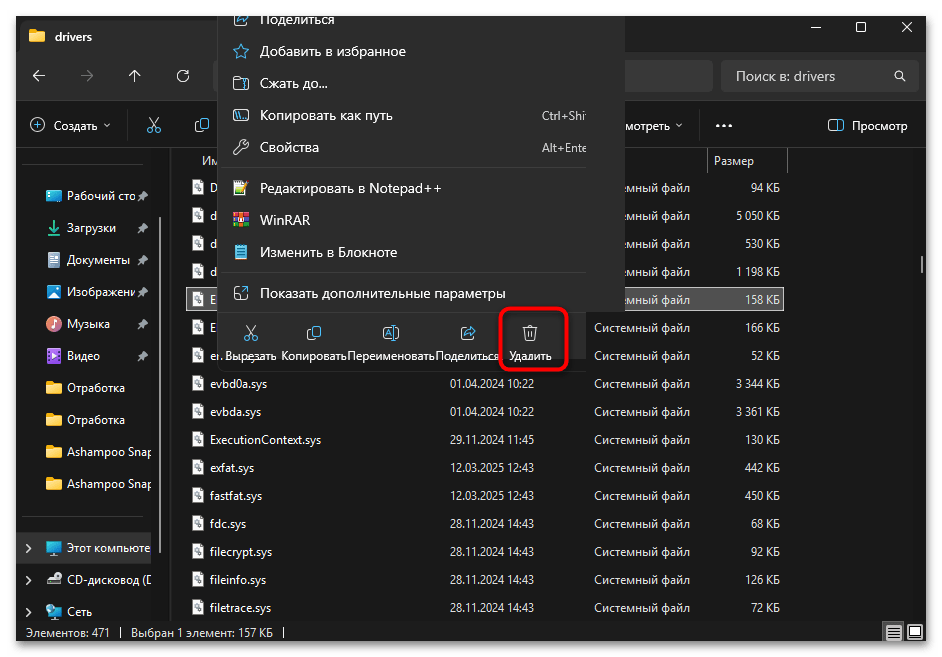The image size is (942, 657).
Task: Click the 'drivers' window tab
Action: point(117,36)
